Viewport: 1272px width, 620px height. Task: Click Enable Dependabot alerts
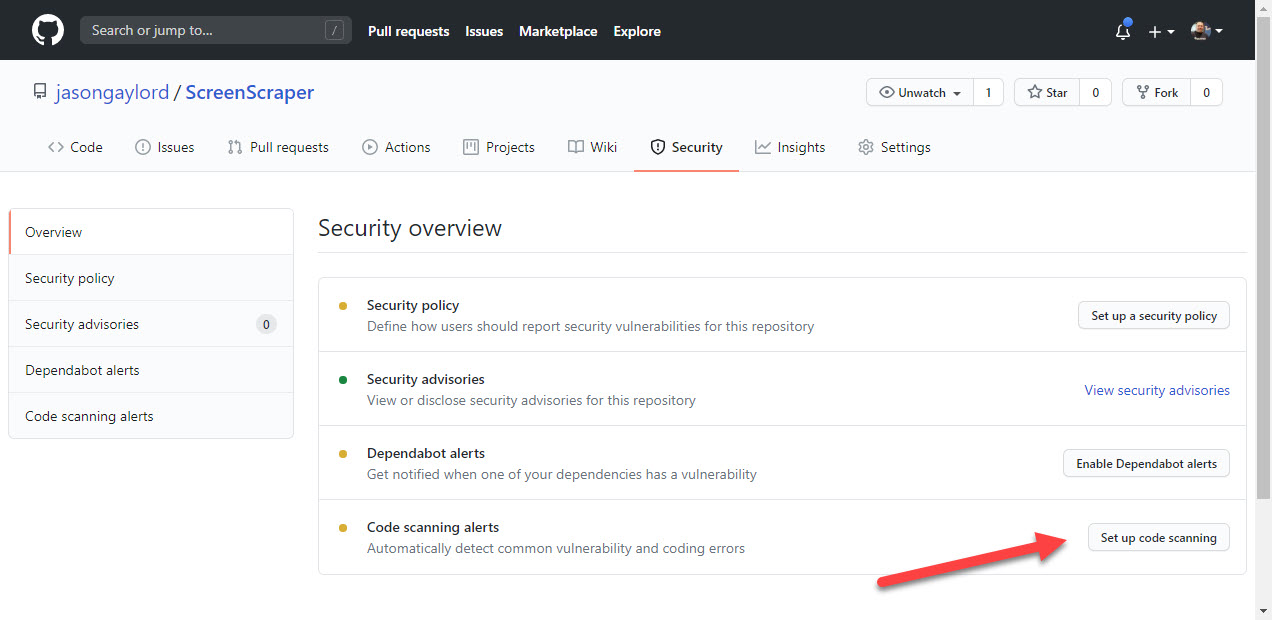[x=1146, y=463]
